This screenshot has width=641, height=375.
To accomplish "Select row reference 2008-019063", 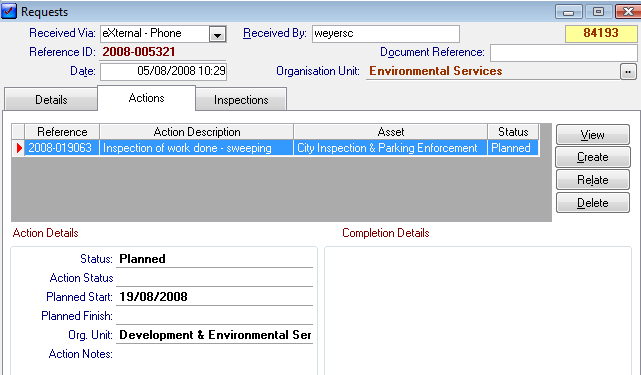I will 62,148.
